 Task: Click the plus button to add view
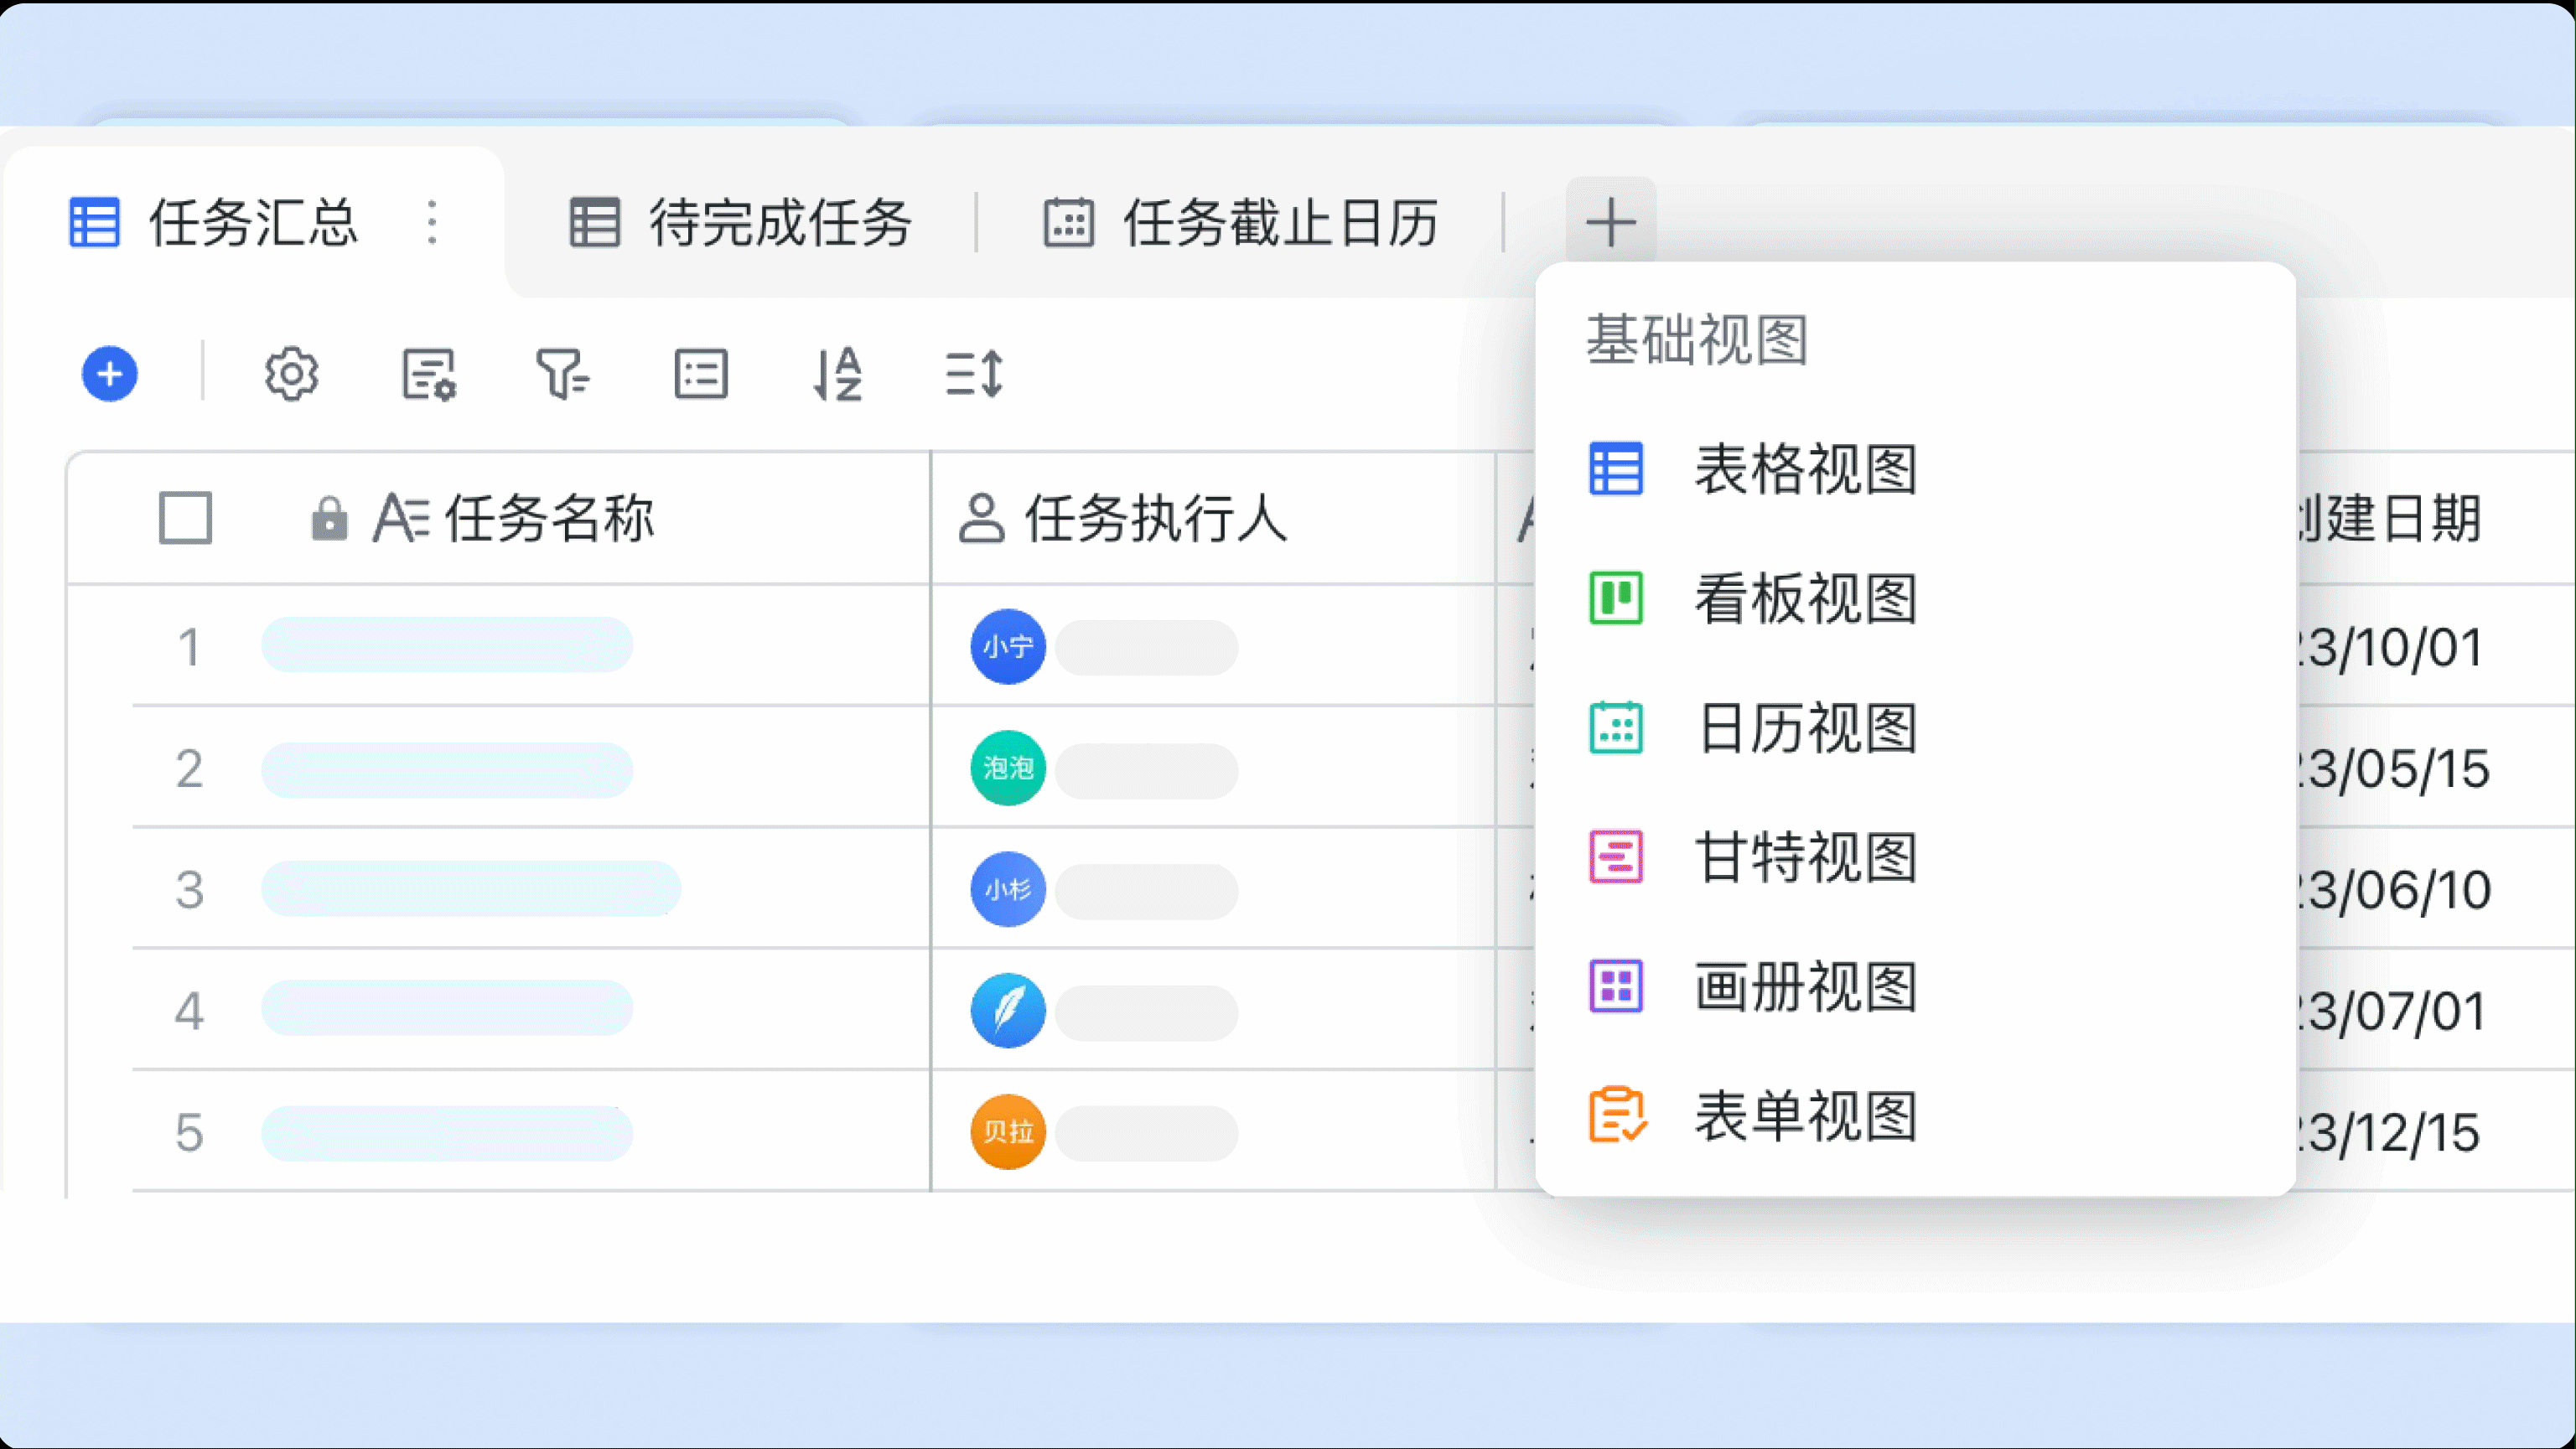[x=1611, y=222]
